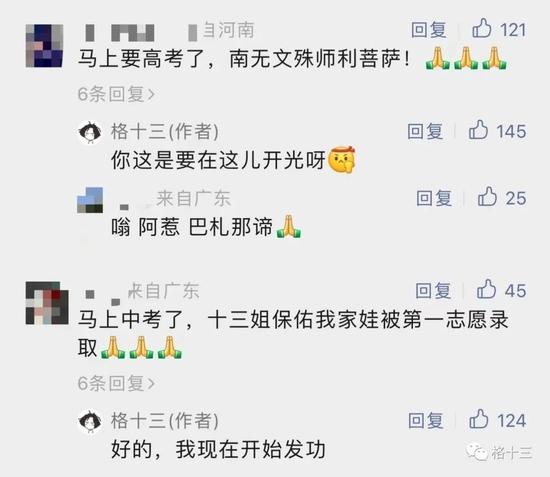Reply to the 高考 comment from Henan
The height and width of the screenshot is (477, 550).
(429, 29)
